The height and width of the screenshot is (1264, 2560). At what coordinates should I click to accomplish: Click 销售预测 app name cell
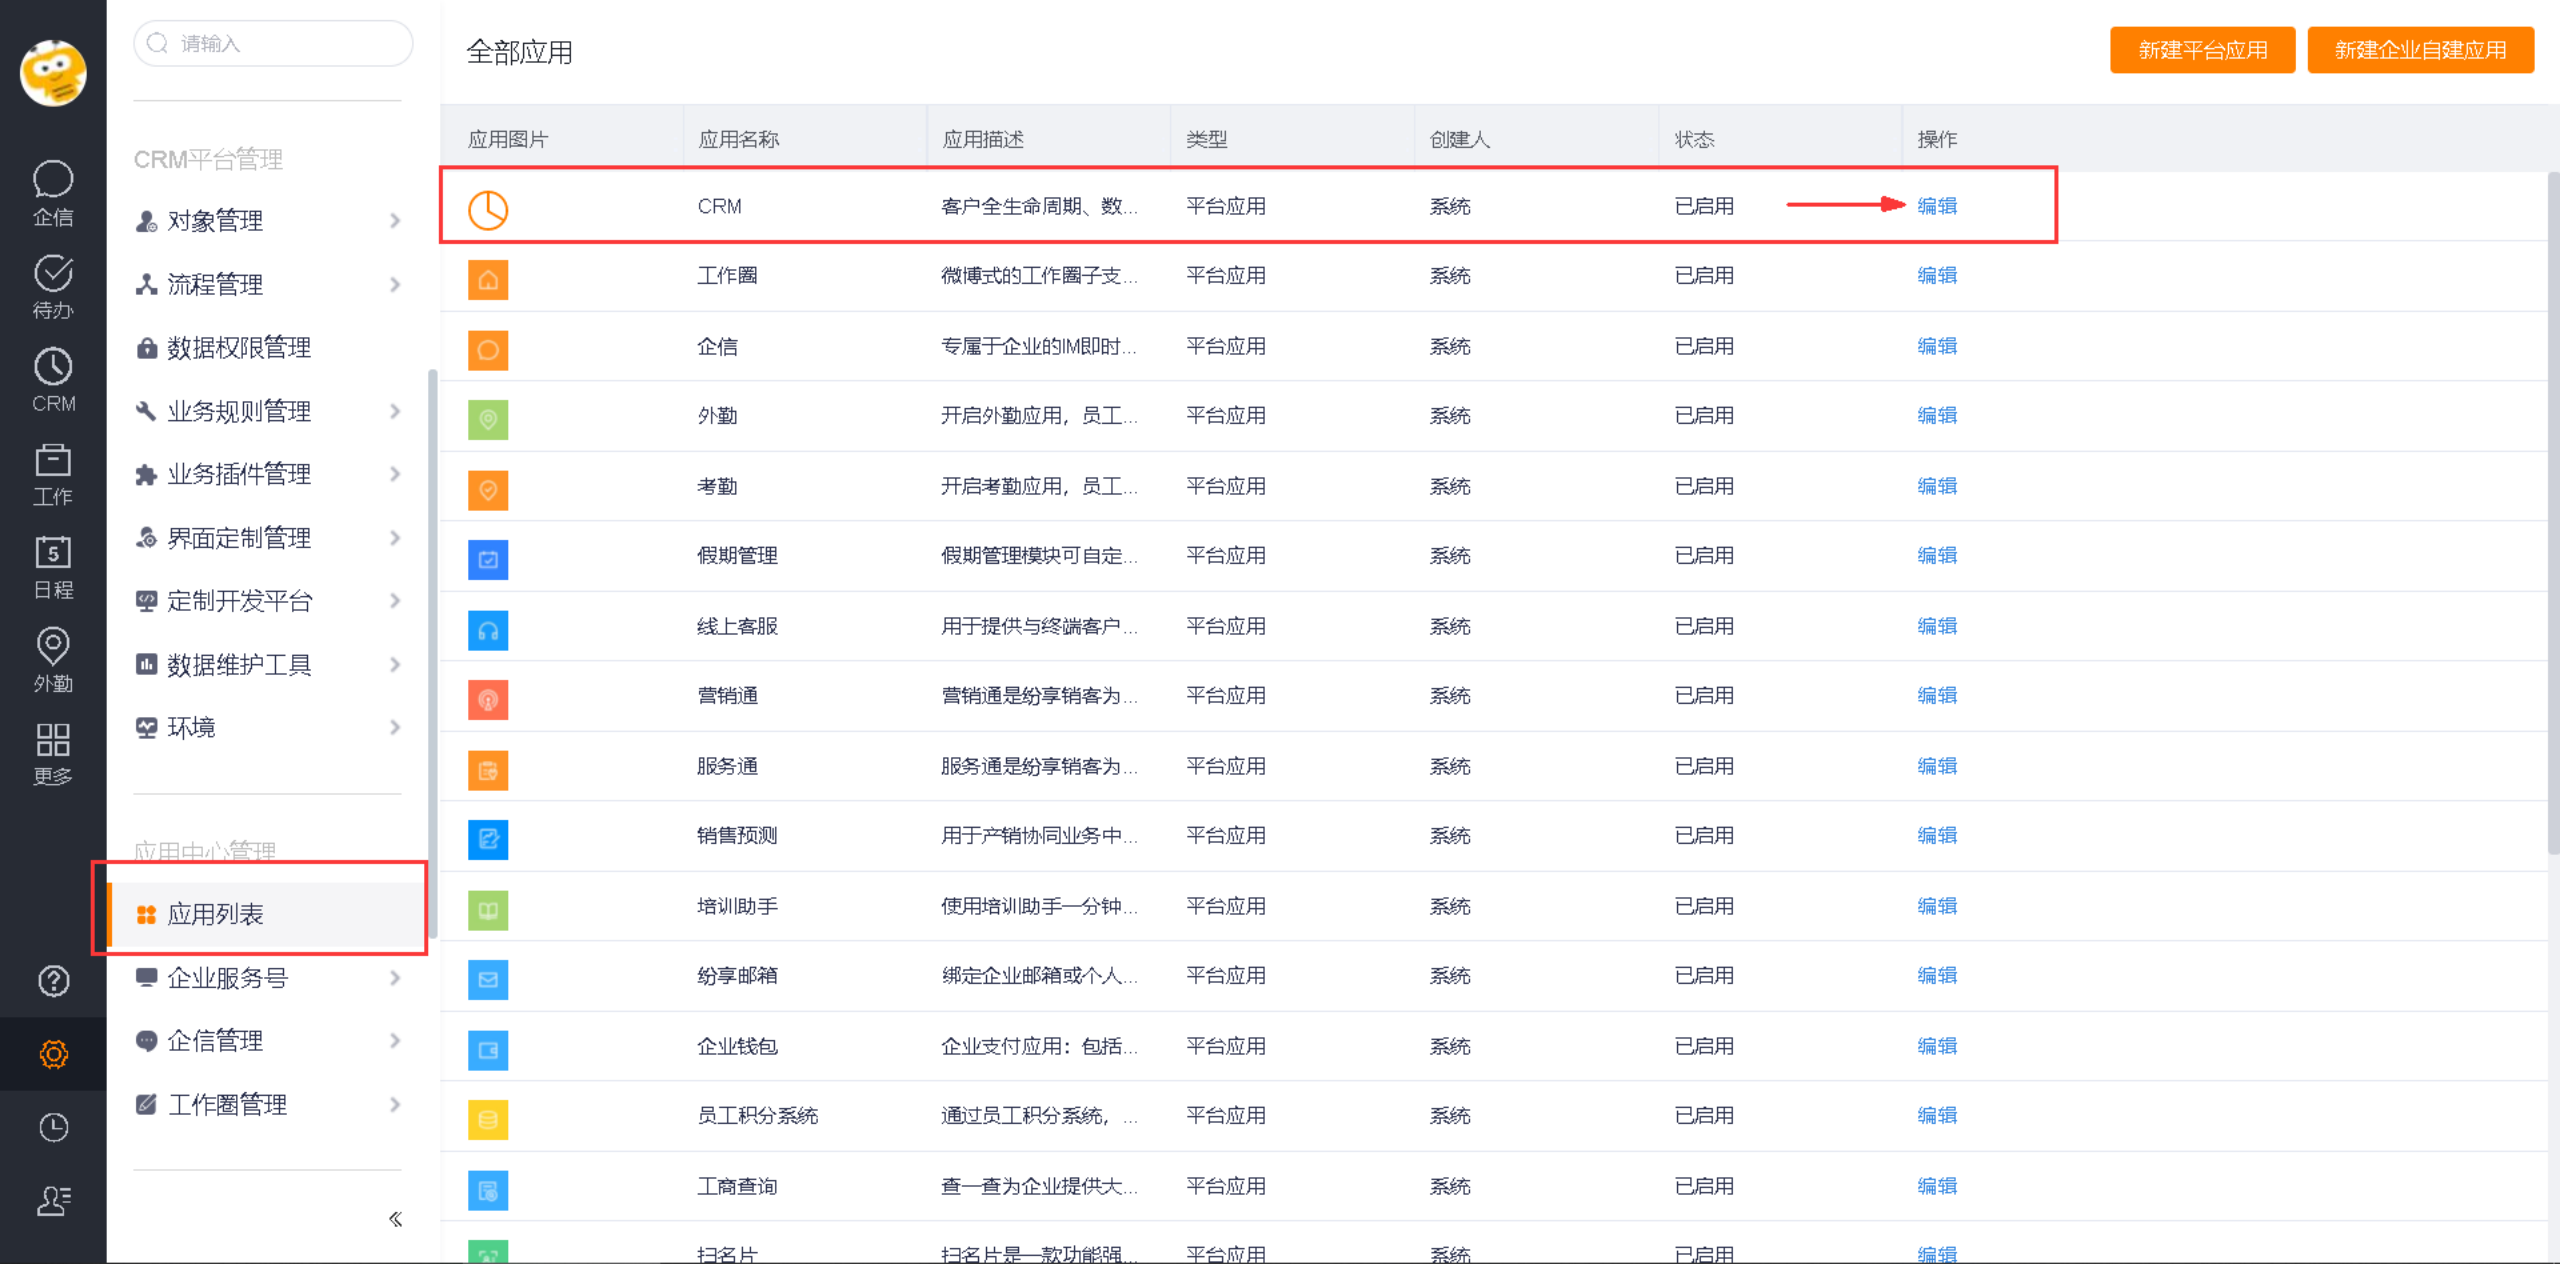(737, 836)
